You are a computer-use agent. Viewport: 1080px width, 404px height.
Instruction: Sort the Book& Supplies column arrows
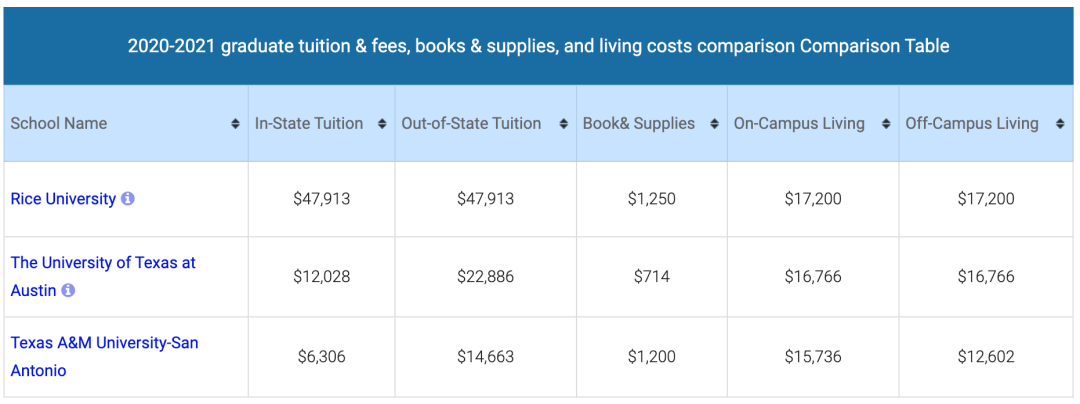click(714, 125)
